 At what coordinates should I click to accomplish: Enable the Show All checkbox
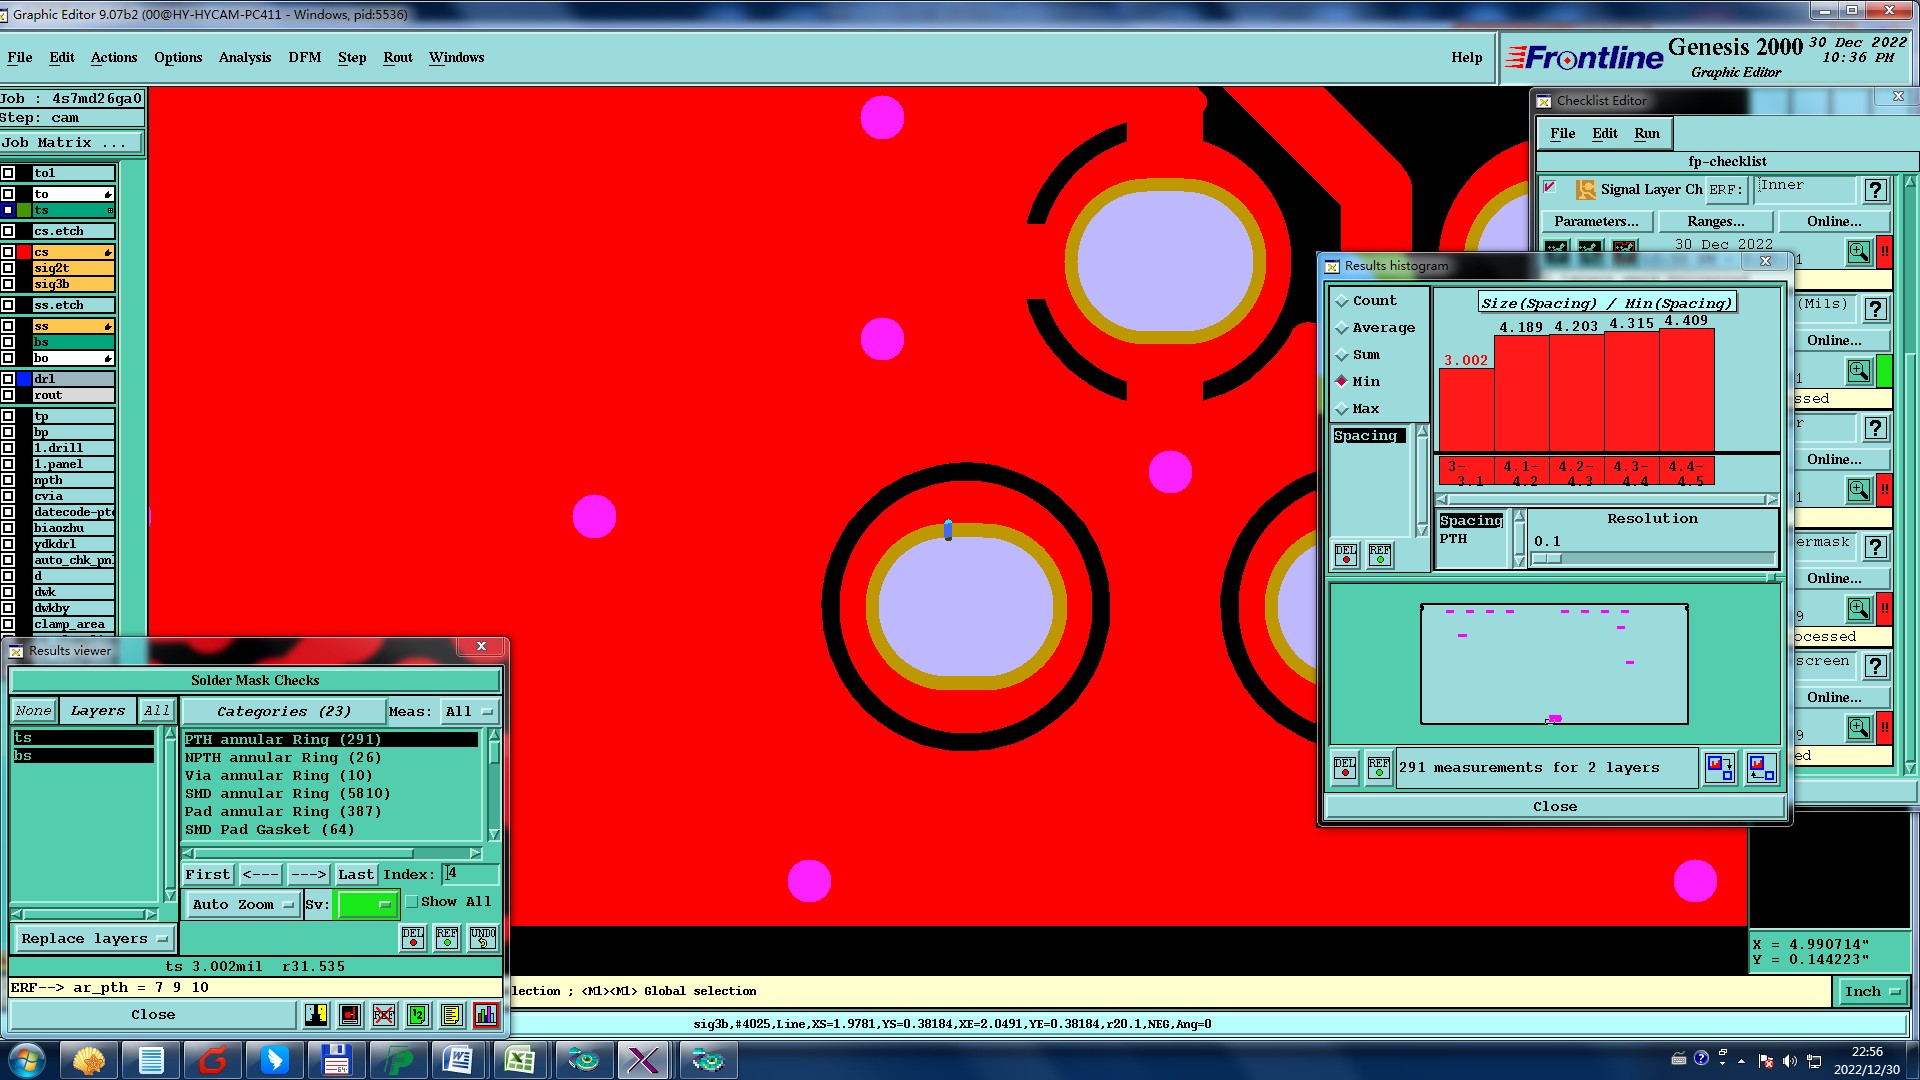pos(411,902)
